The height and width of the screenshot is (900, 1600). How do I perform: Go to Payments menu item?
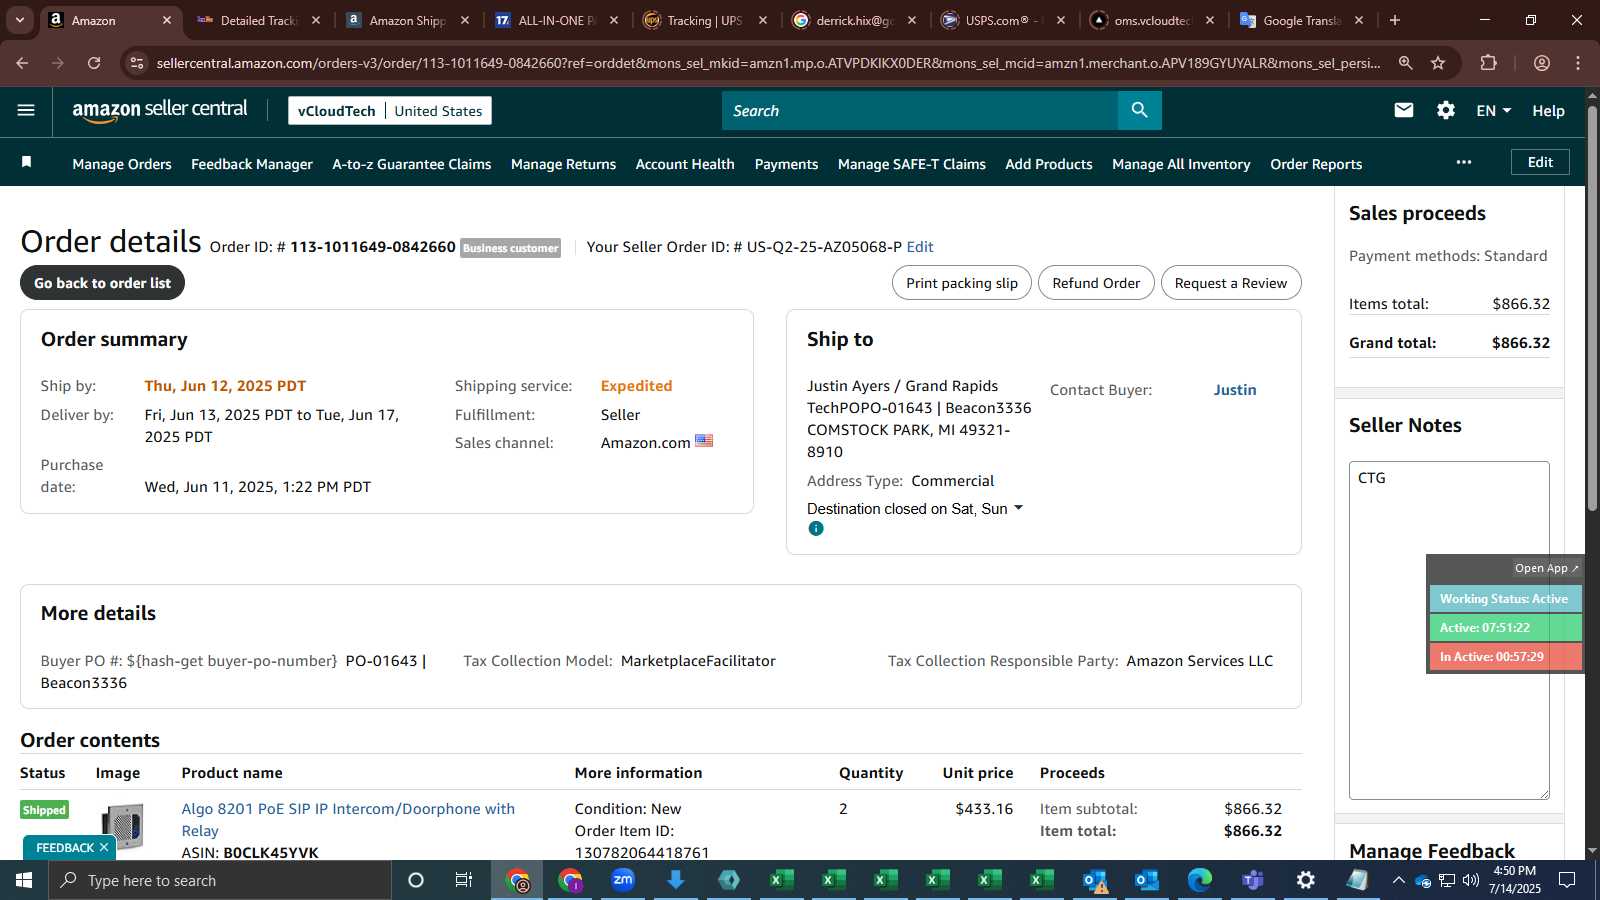(786, 164)
